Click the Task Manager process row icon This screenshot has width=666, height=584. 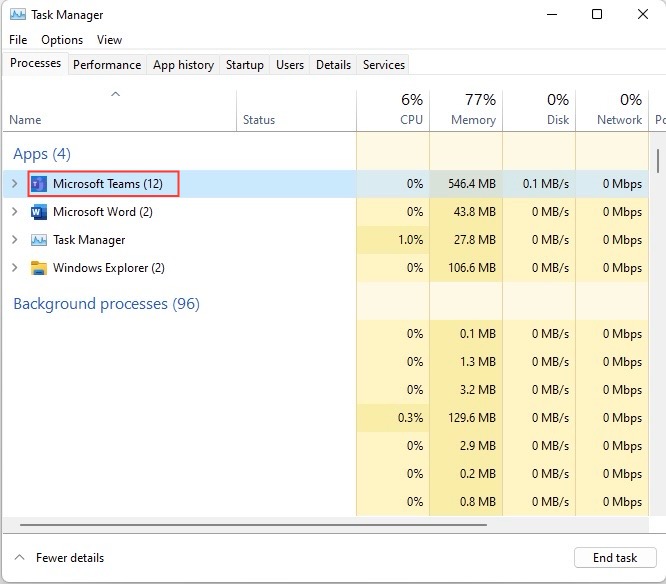tap(39, 240)
